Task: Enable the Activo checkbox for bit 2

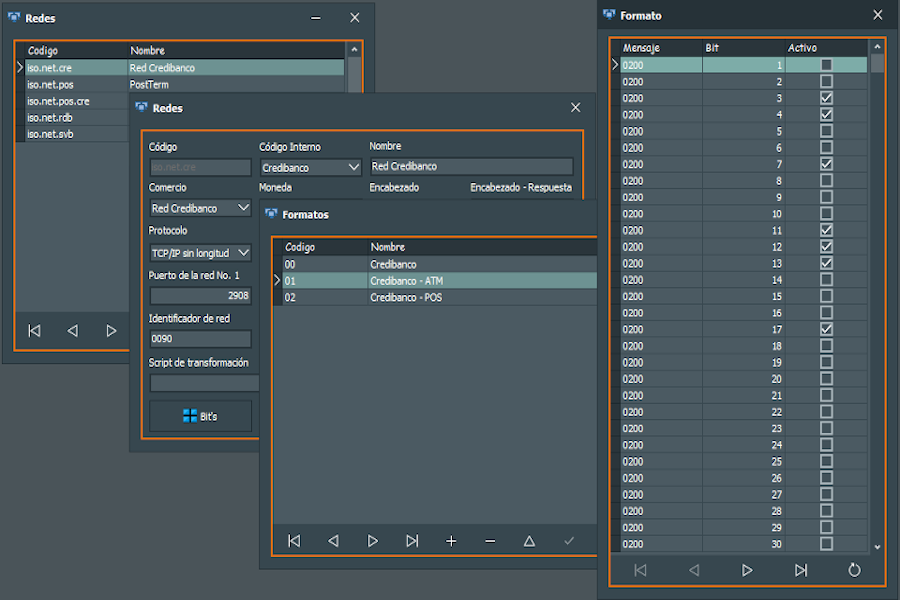Action: [x=826, y=82]
